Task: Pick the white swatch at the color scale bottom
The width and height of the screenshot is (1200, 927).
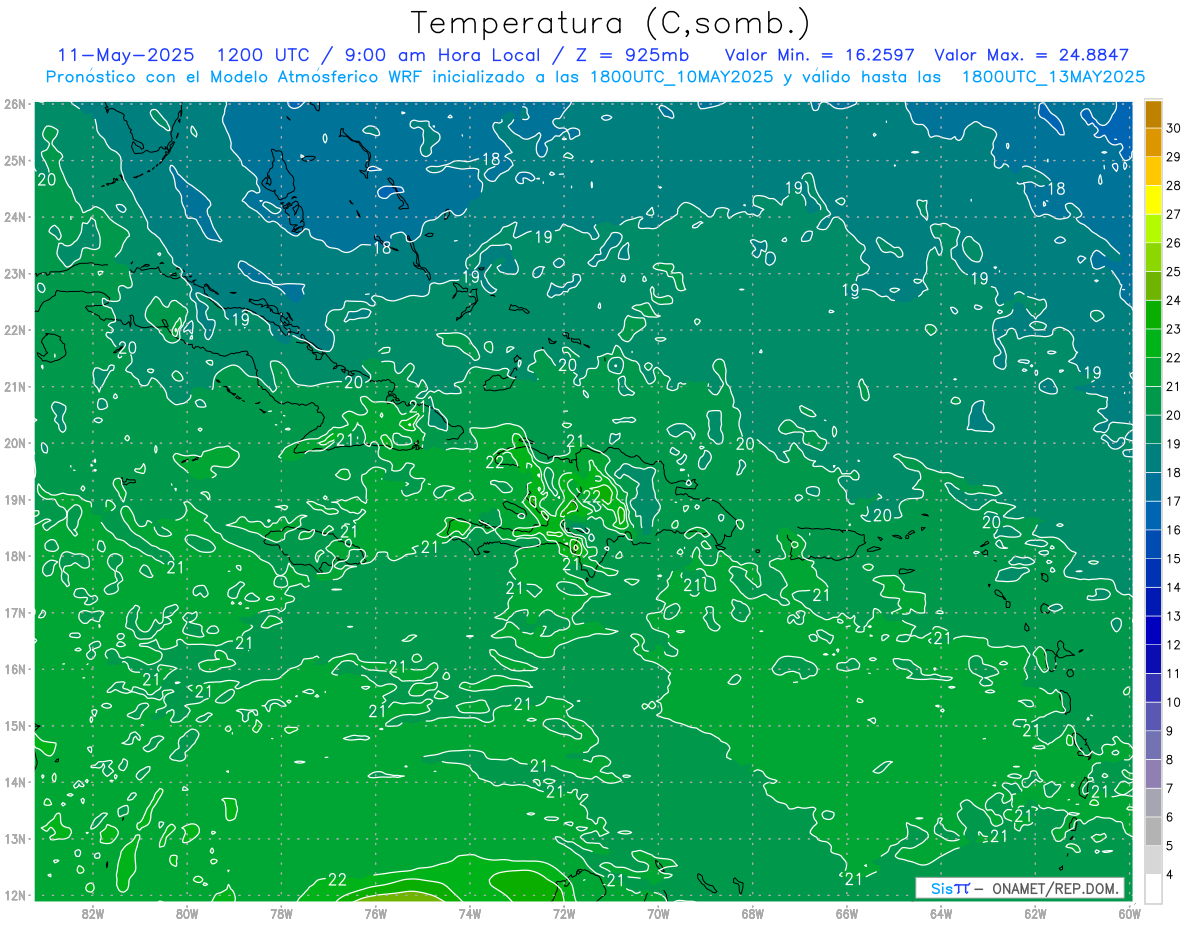Action: point(1153,888)
